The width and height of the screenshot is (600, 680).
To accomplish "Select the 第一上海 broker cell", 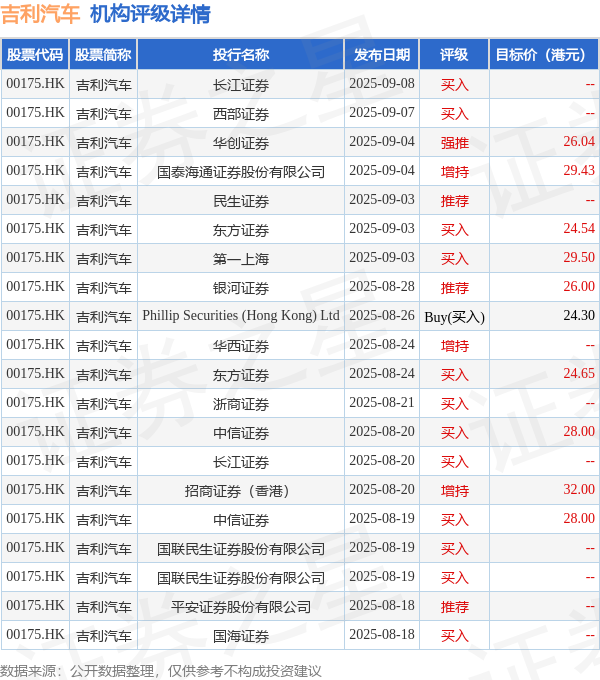I will (241, 259).
